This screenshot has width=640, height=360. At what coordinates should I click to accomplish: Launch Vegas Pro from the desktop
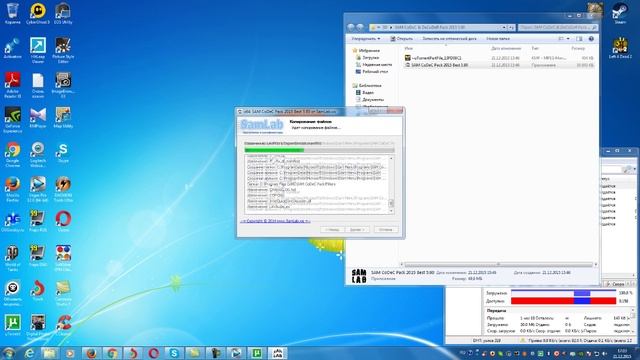click(x=38, y=189)
